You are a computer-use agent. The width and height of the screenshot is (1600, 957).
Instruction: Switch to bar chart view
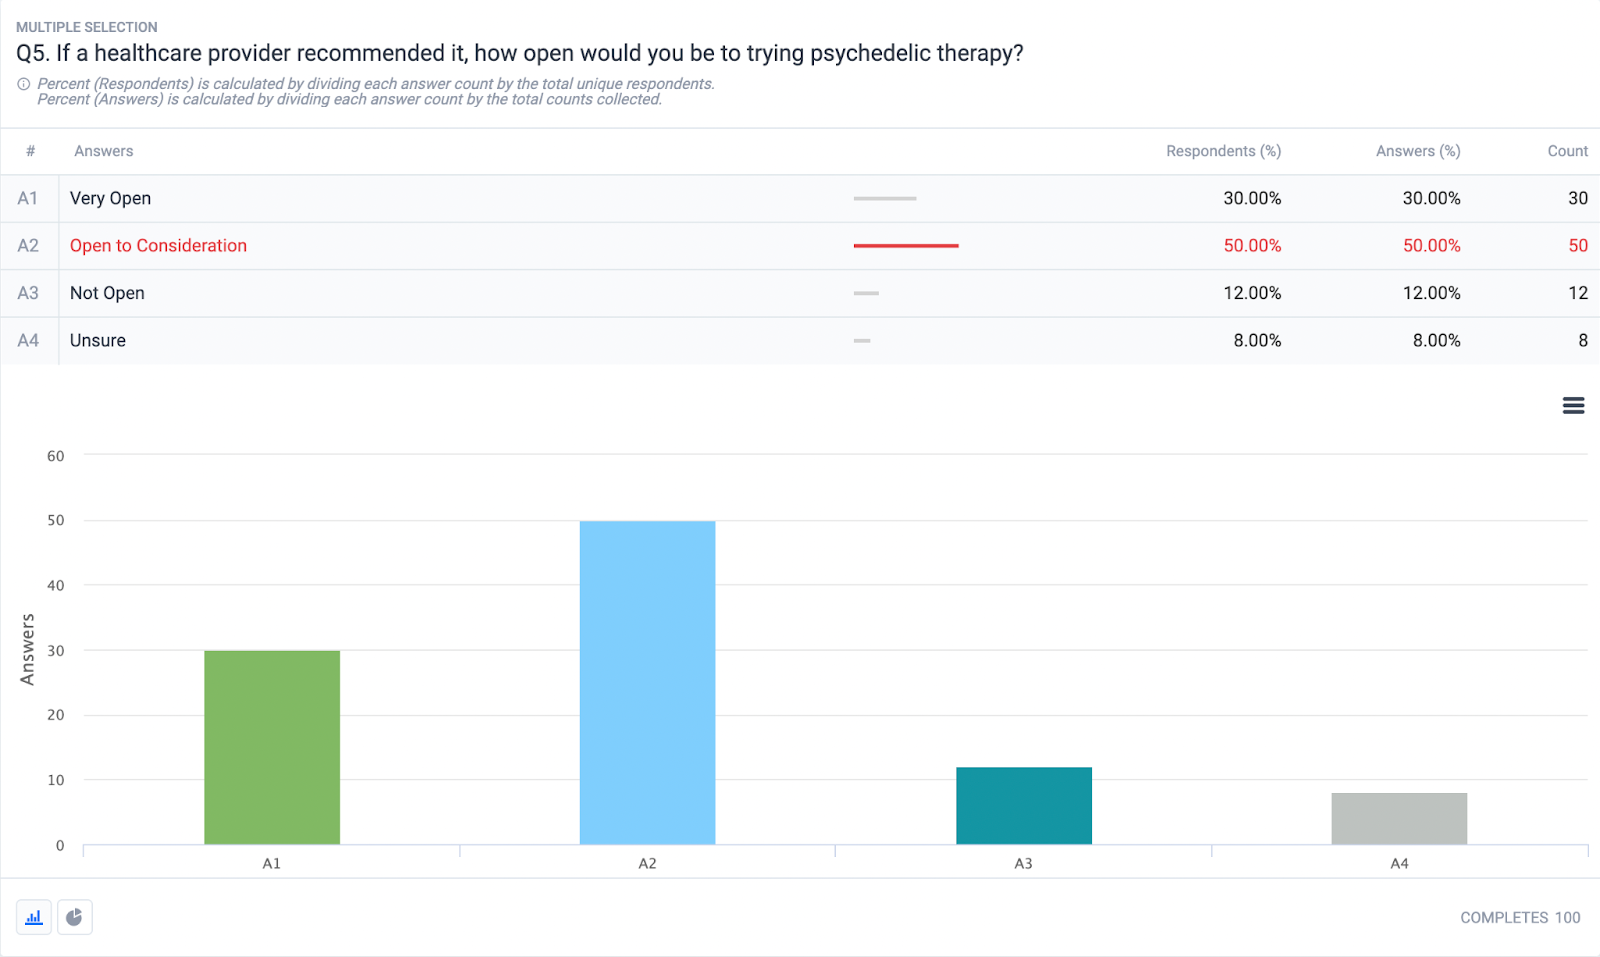pos(34,917)
